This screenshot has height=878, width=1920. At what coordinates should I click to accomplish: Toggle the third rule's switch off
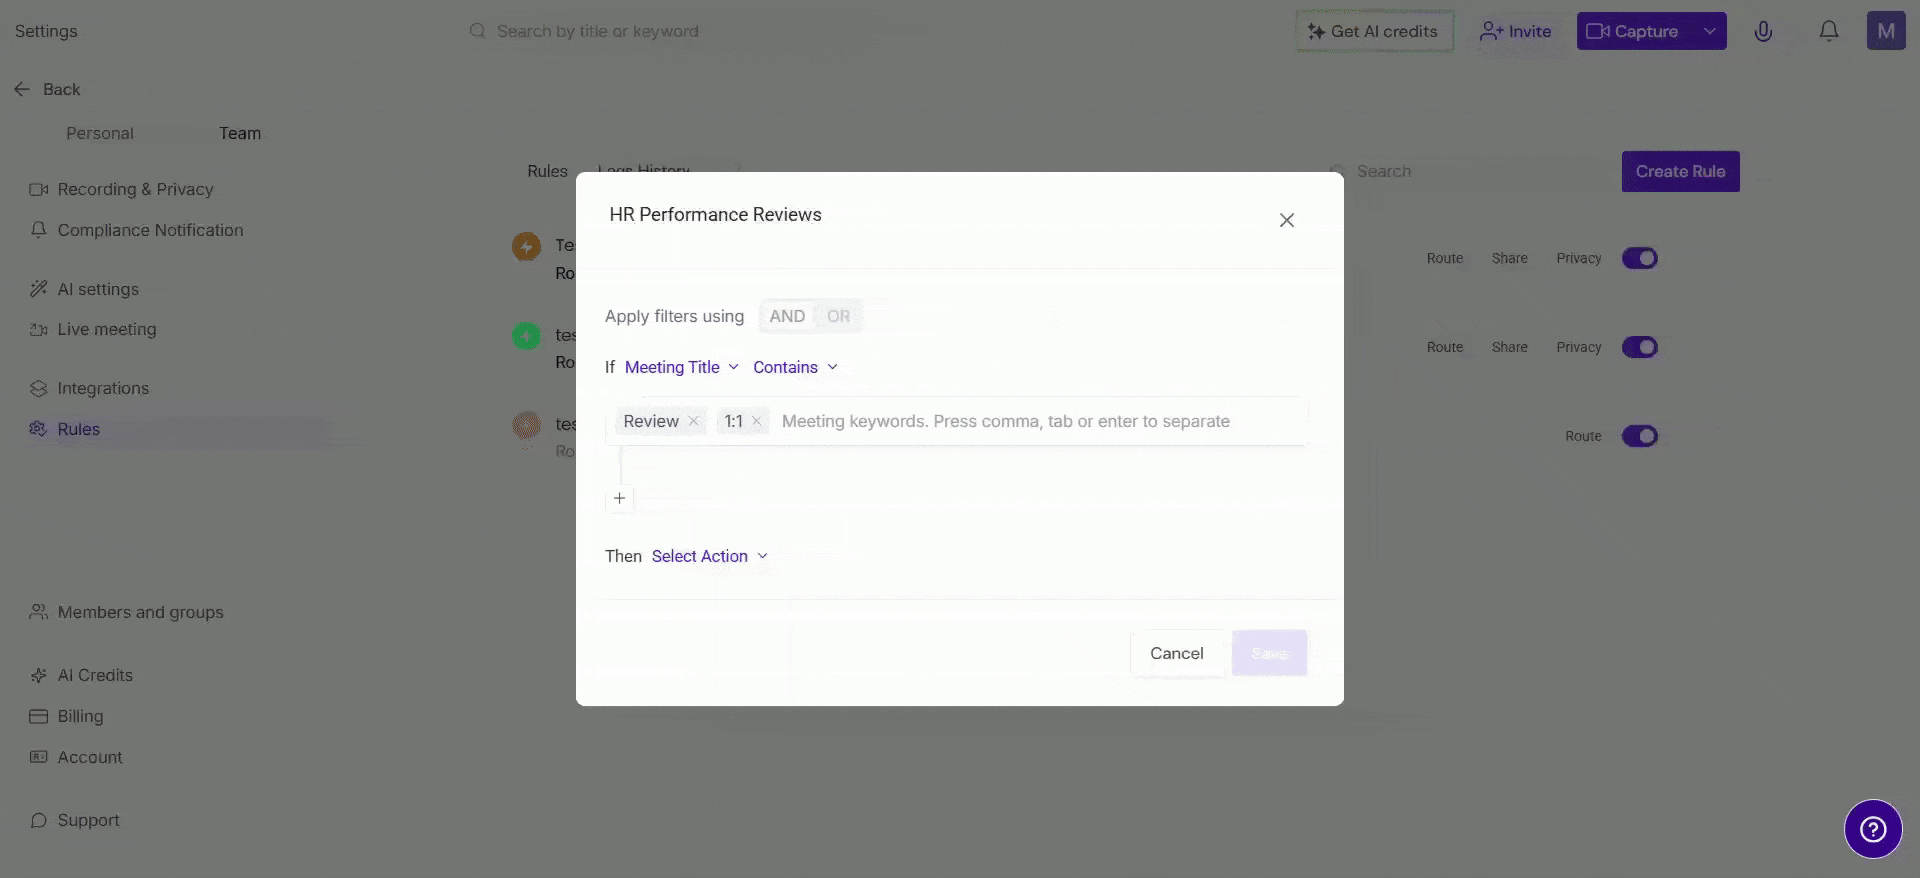[1640, 436]
